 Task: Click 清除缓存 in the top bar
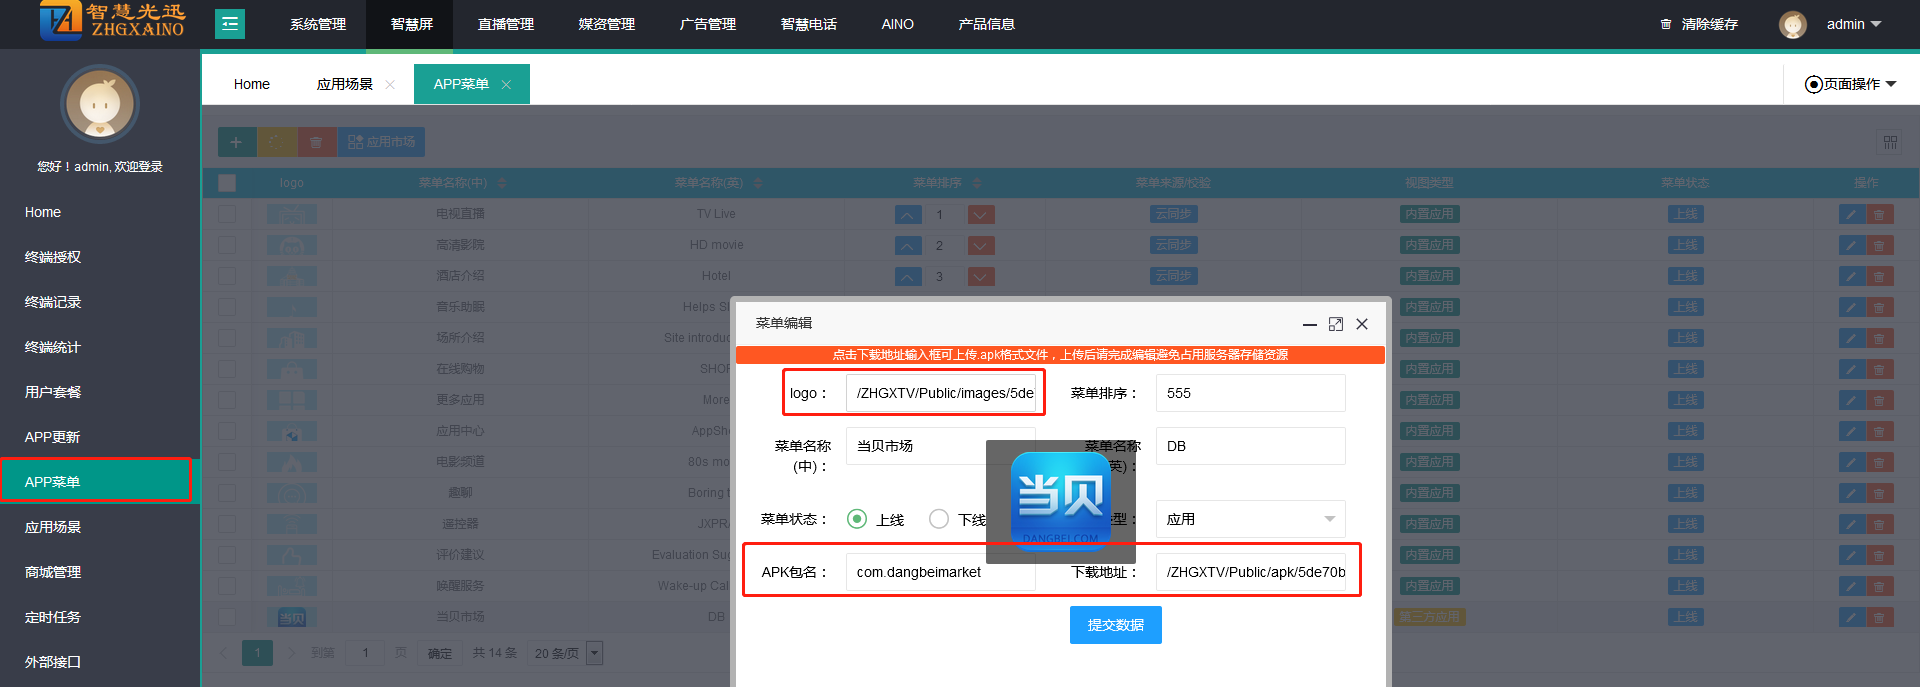pos(1699,24)
